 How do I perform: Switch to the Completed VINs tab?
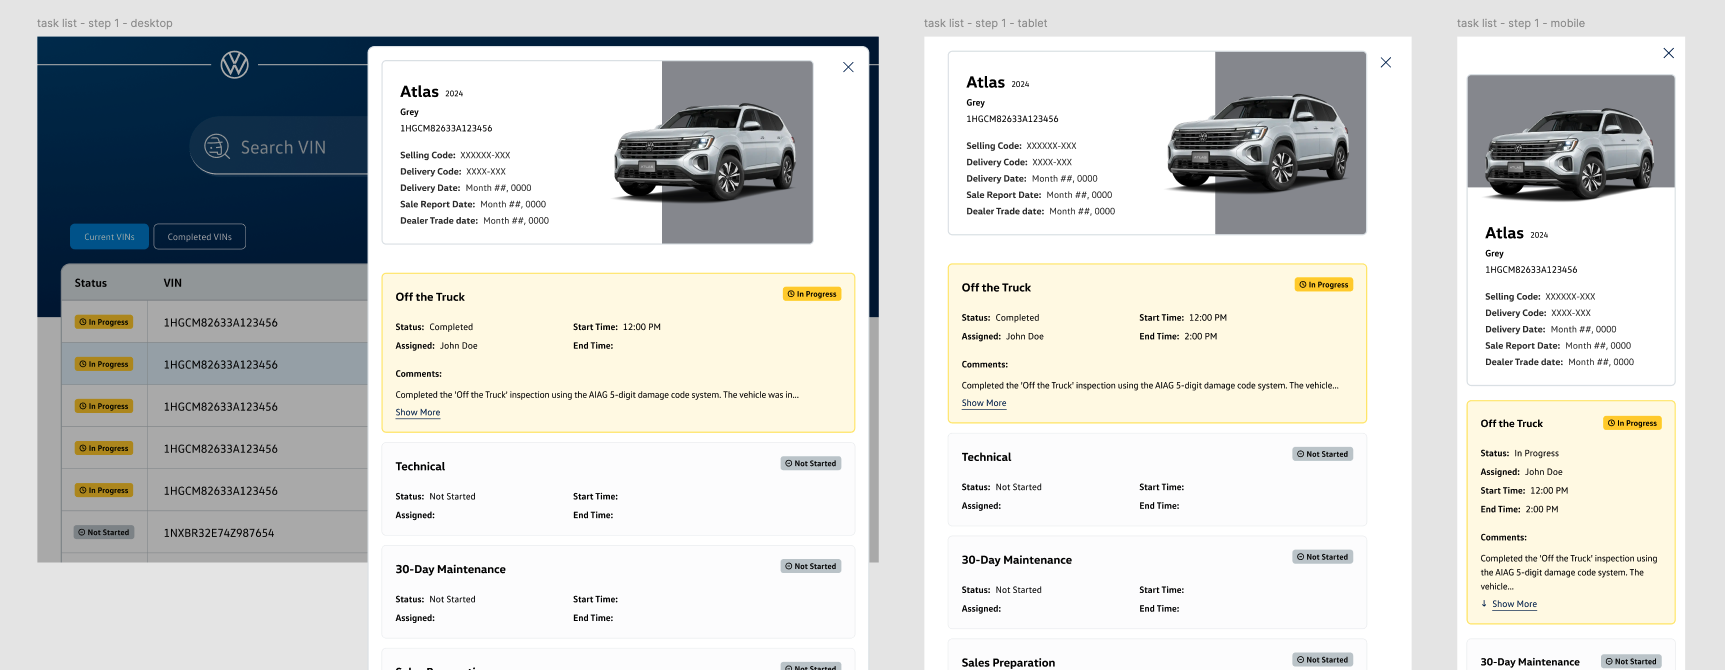tap(200, 237)
